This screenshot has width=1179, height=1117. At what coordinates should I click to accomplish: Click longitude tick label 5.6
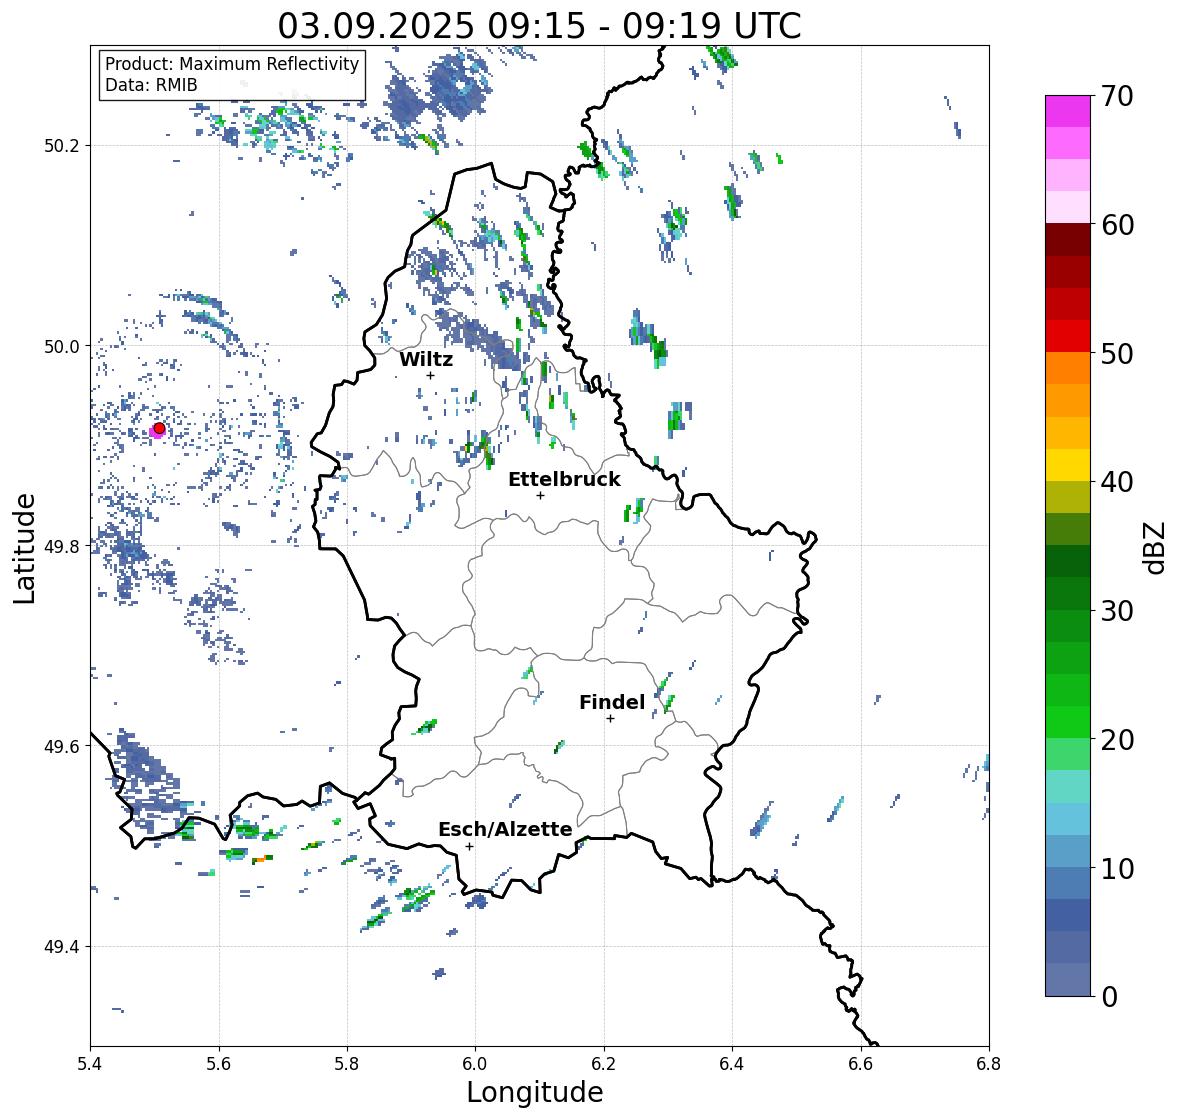pos(219,1063)
